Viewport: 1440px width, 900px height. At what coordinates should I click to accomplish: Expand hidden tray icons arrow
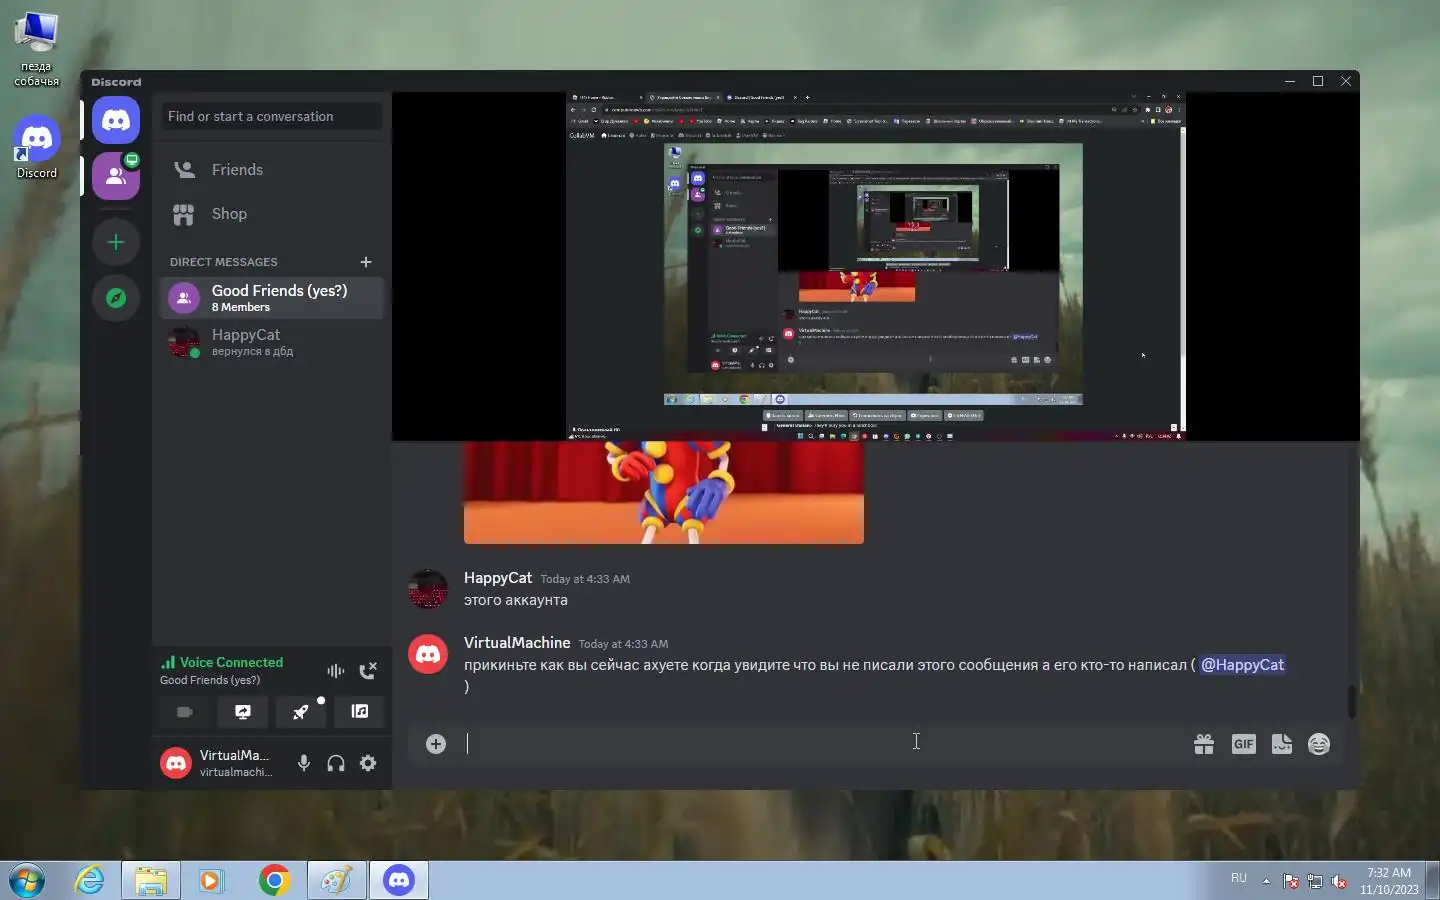point(1266,881)
